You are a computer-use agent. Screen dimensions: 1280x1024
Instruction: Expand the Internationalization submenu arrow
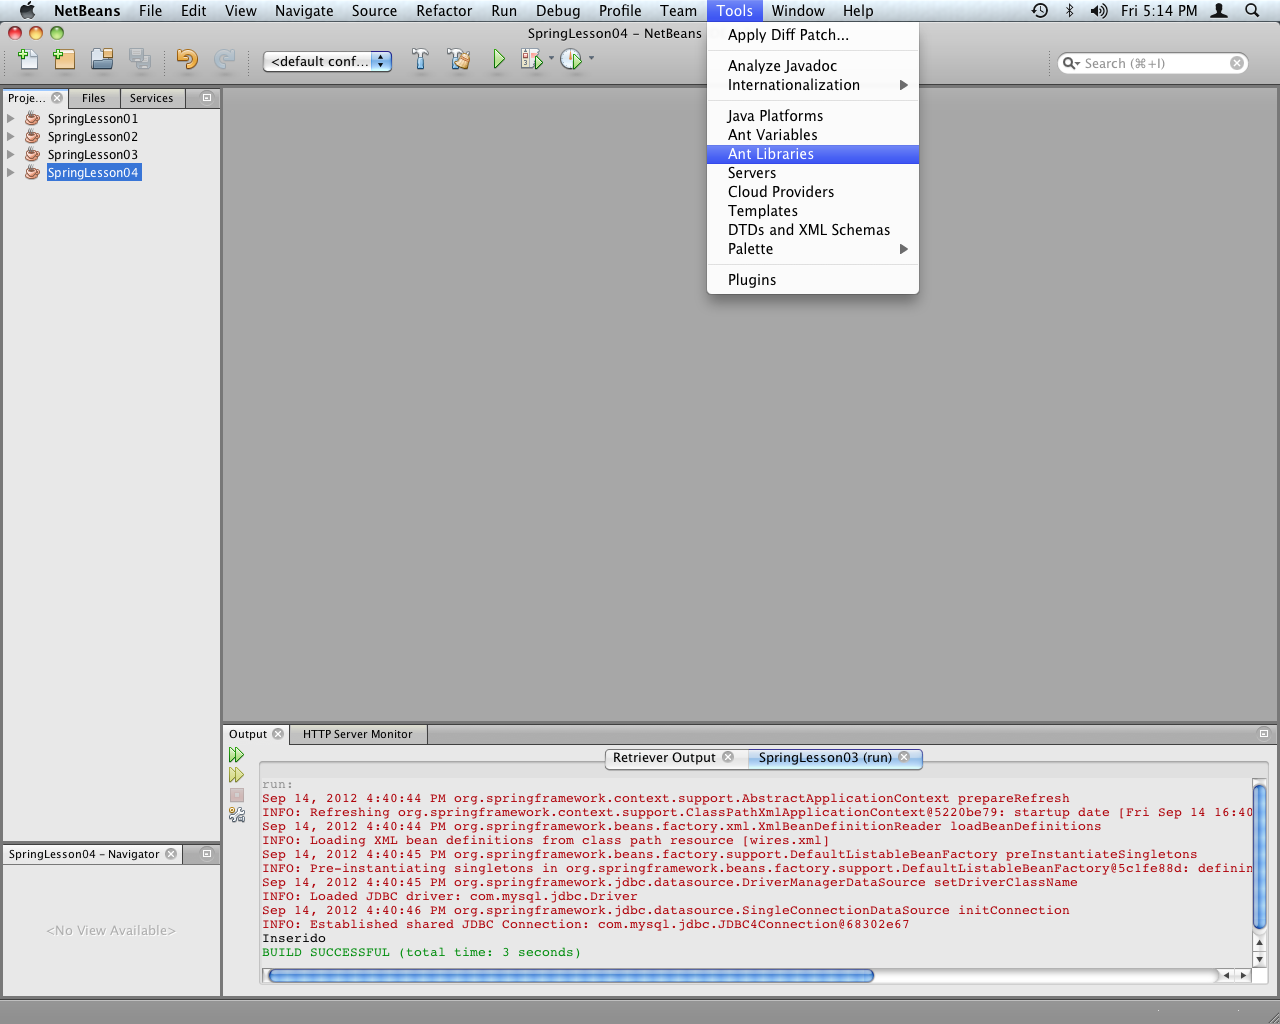click(904, 85)
